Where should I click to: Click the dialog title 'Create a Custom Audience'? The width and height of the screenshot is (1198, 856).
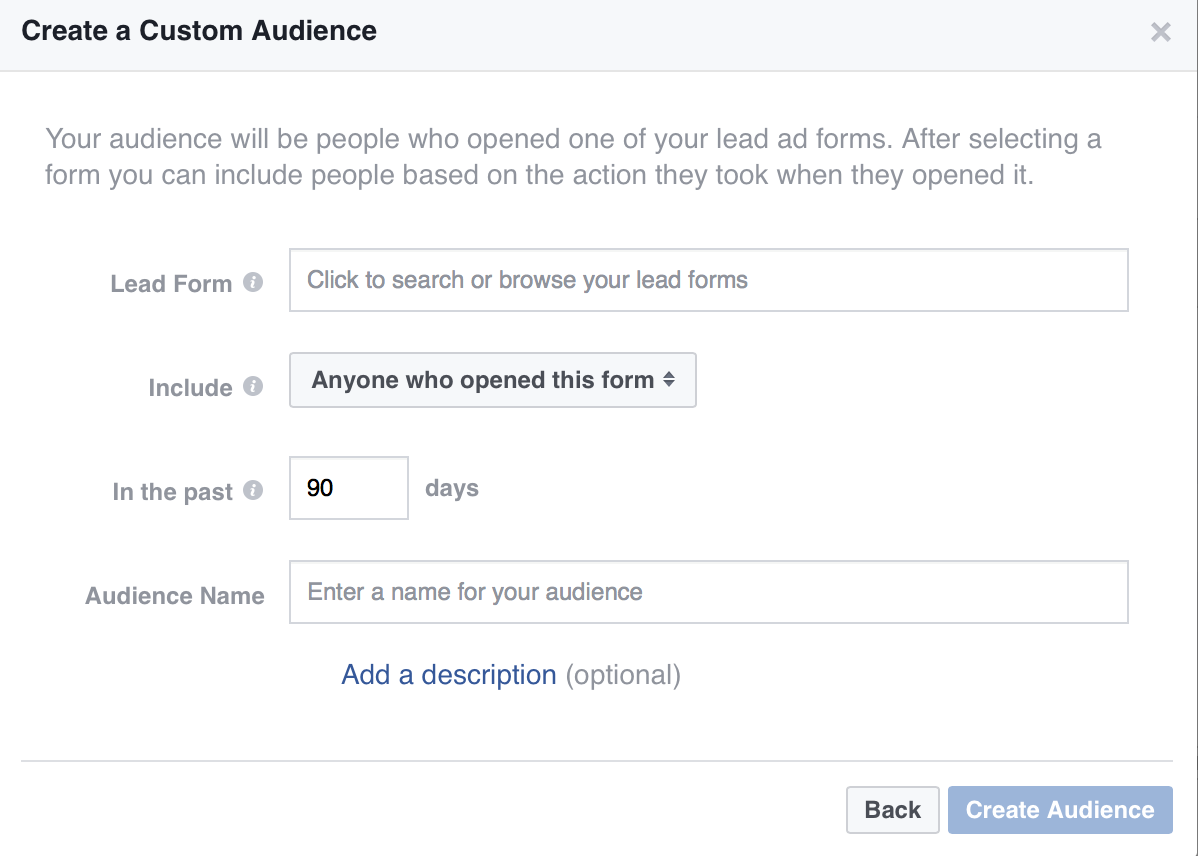[199, 31]
